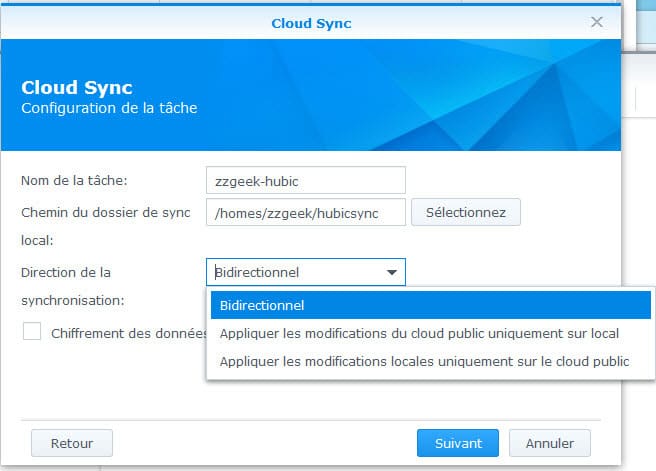Click the Chiffrement des données label text

point(129,333)
